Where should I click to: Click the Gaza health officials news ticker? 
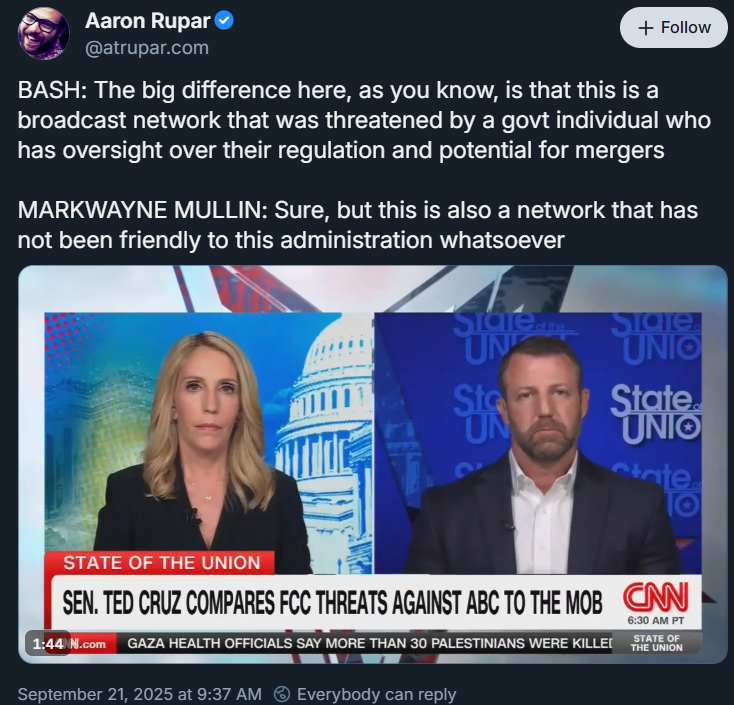tap(369, 643)
